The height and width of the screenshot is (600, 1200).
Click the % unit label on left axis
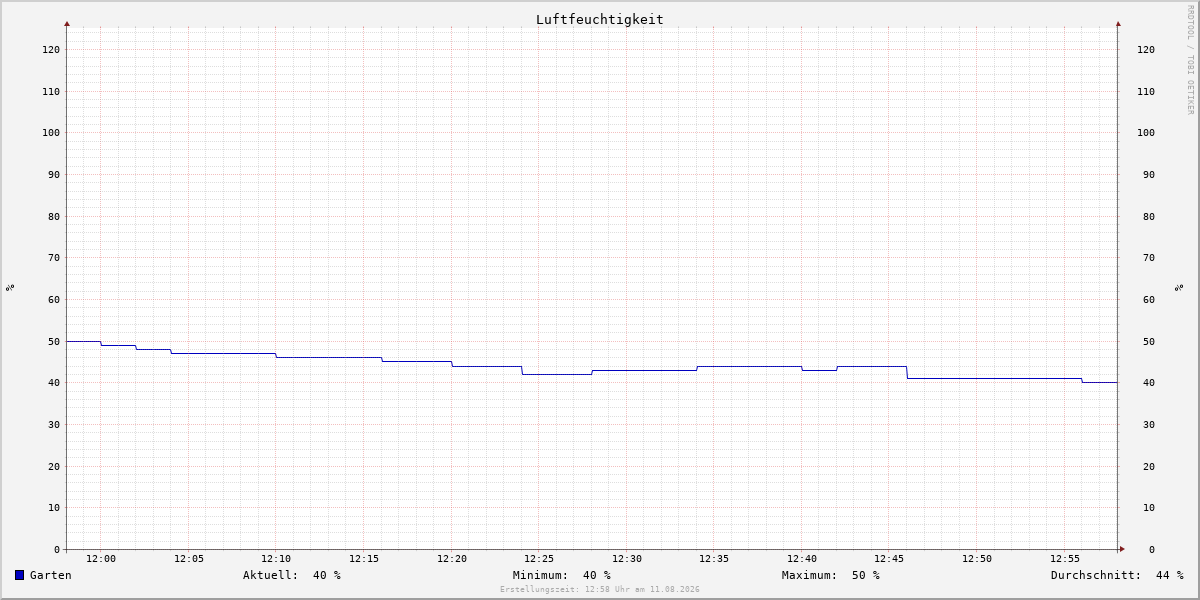10,287
